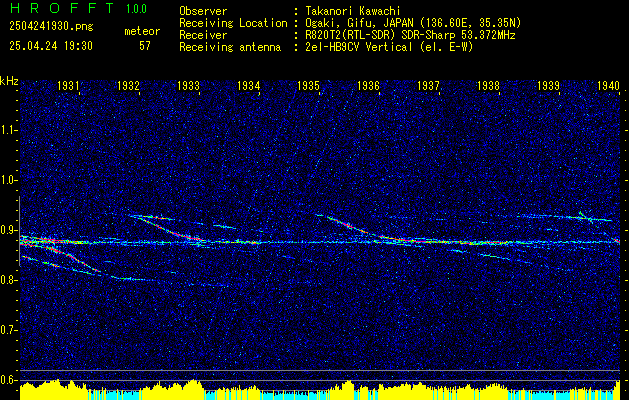Click the 0.6 kHz axis label
629x400 pixels.
coord(7,380)
